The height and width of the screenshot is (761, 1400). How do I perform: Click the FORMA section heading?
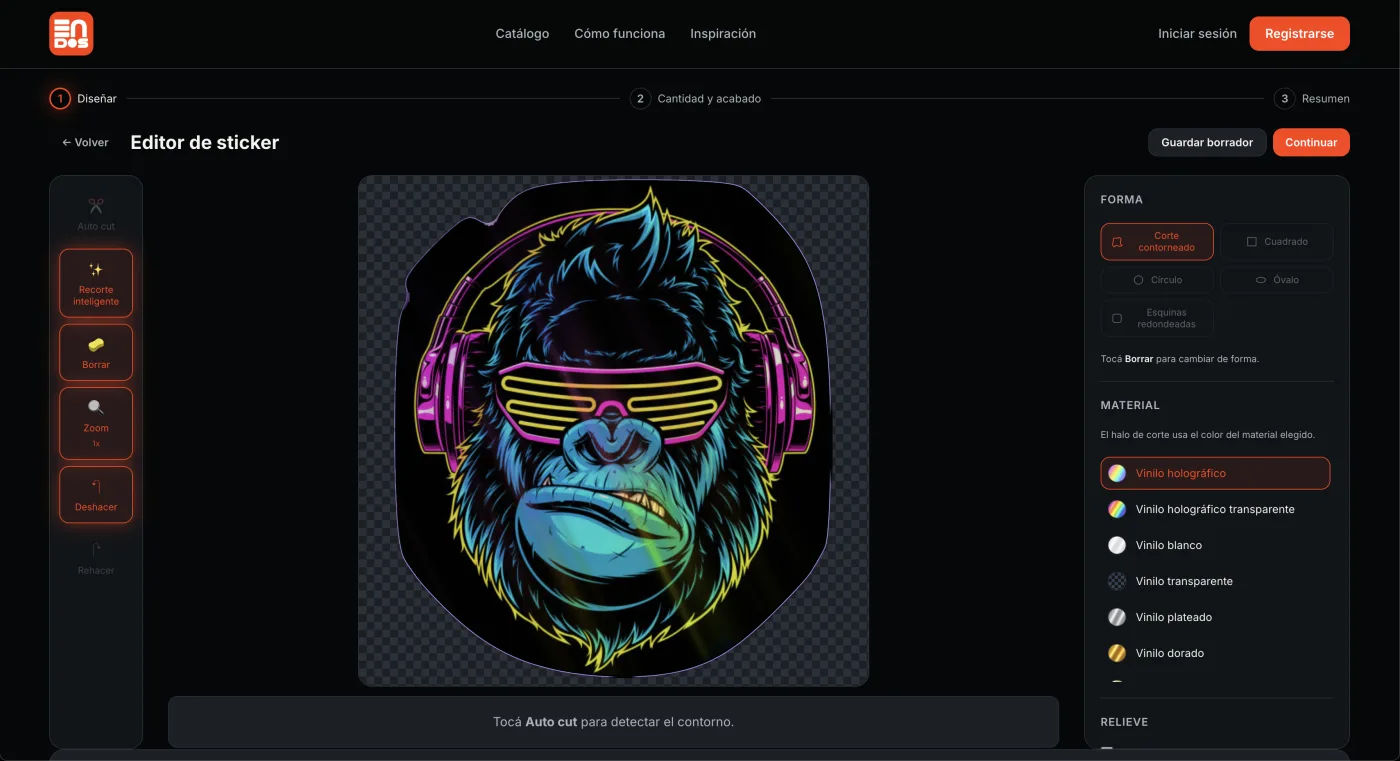coord(1122,200)
